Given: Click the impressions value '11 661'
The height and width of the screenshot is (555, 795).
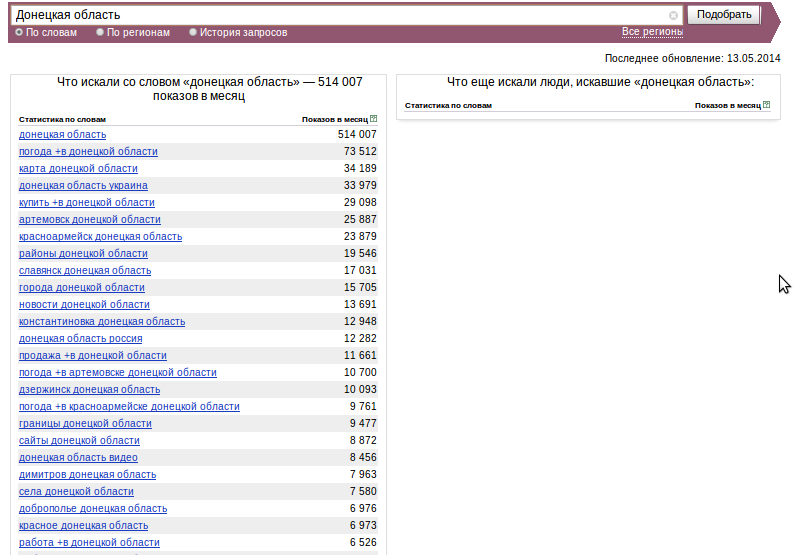Looking at the screenshot, I should (360, 355).
